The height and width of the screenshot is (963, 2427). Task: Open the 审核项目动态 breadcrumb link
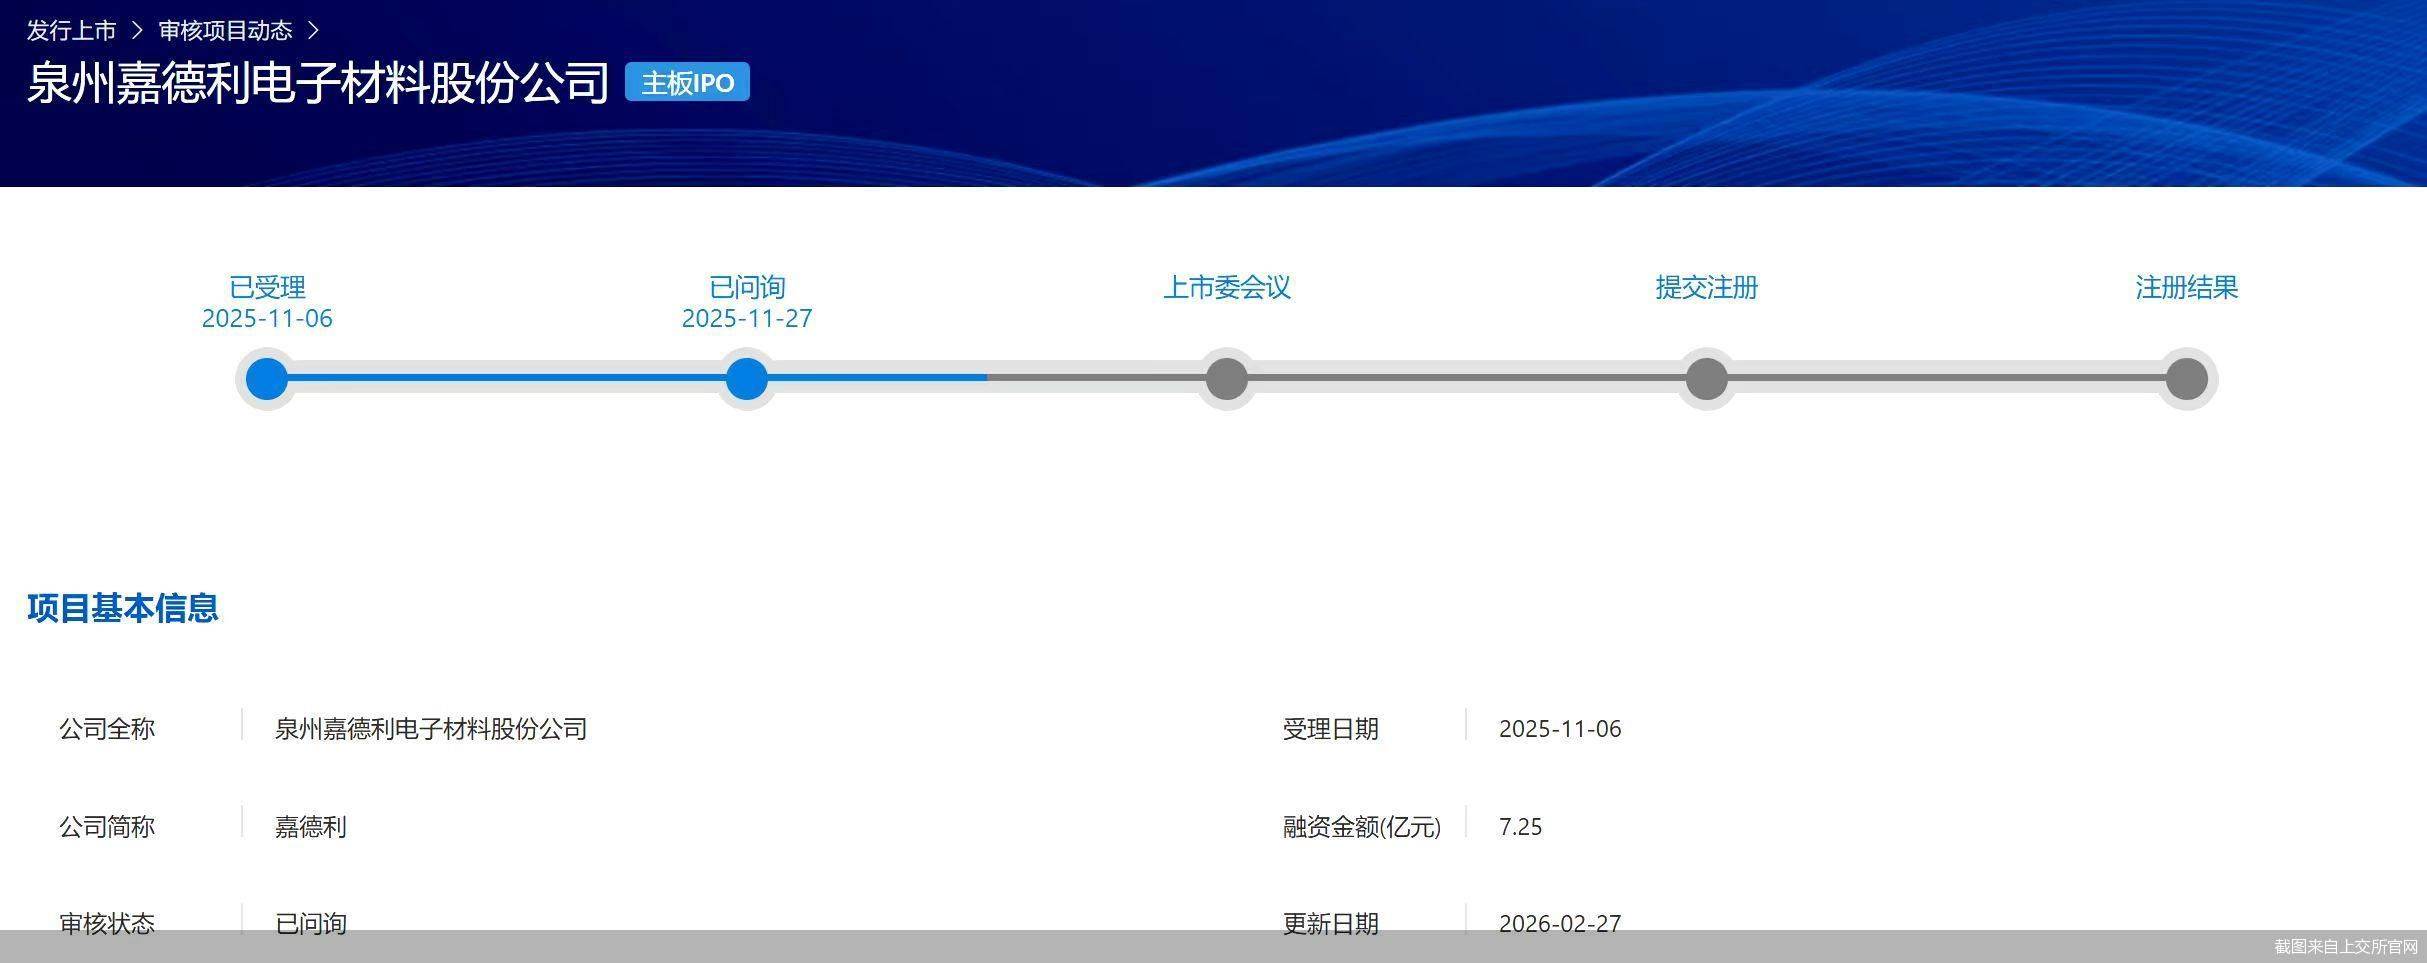[225, 31]
